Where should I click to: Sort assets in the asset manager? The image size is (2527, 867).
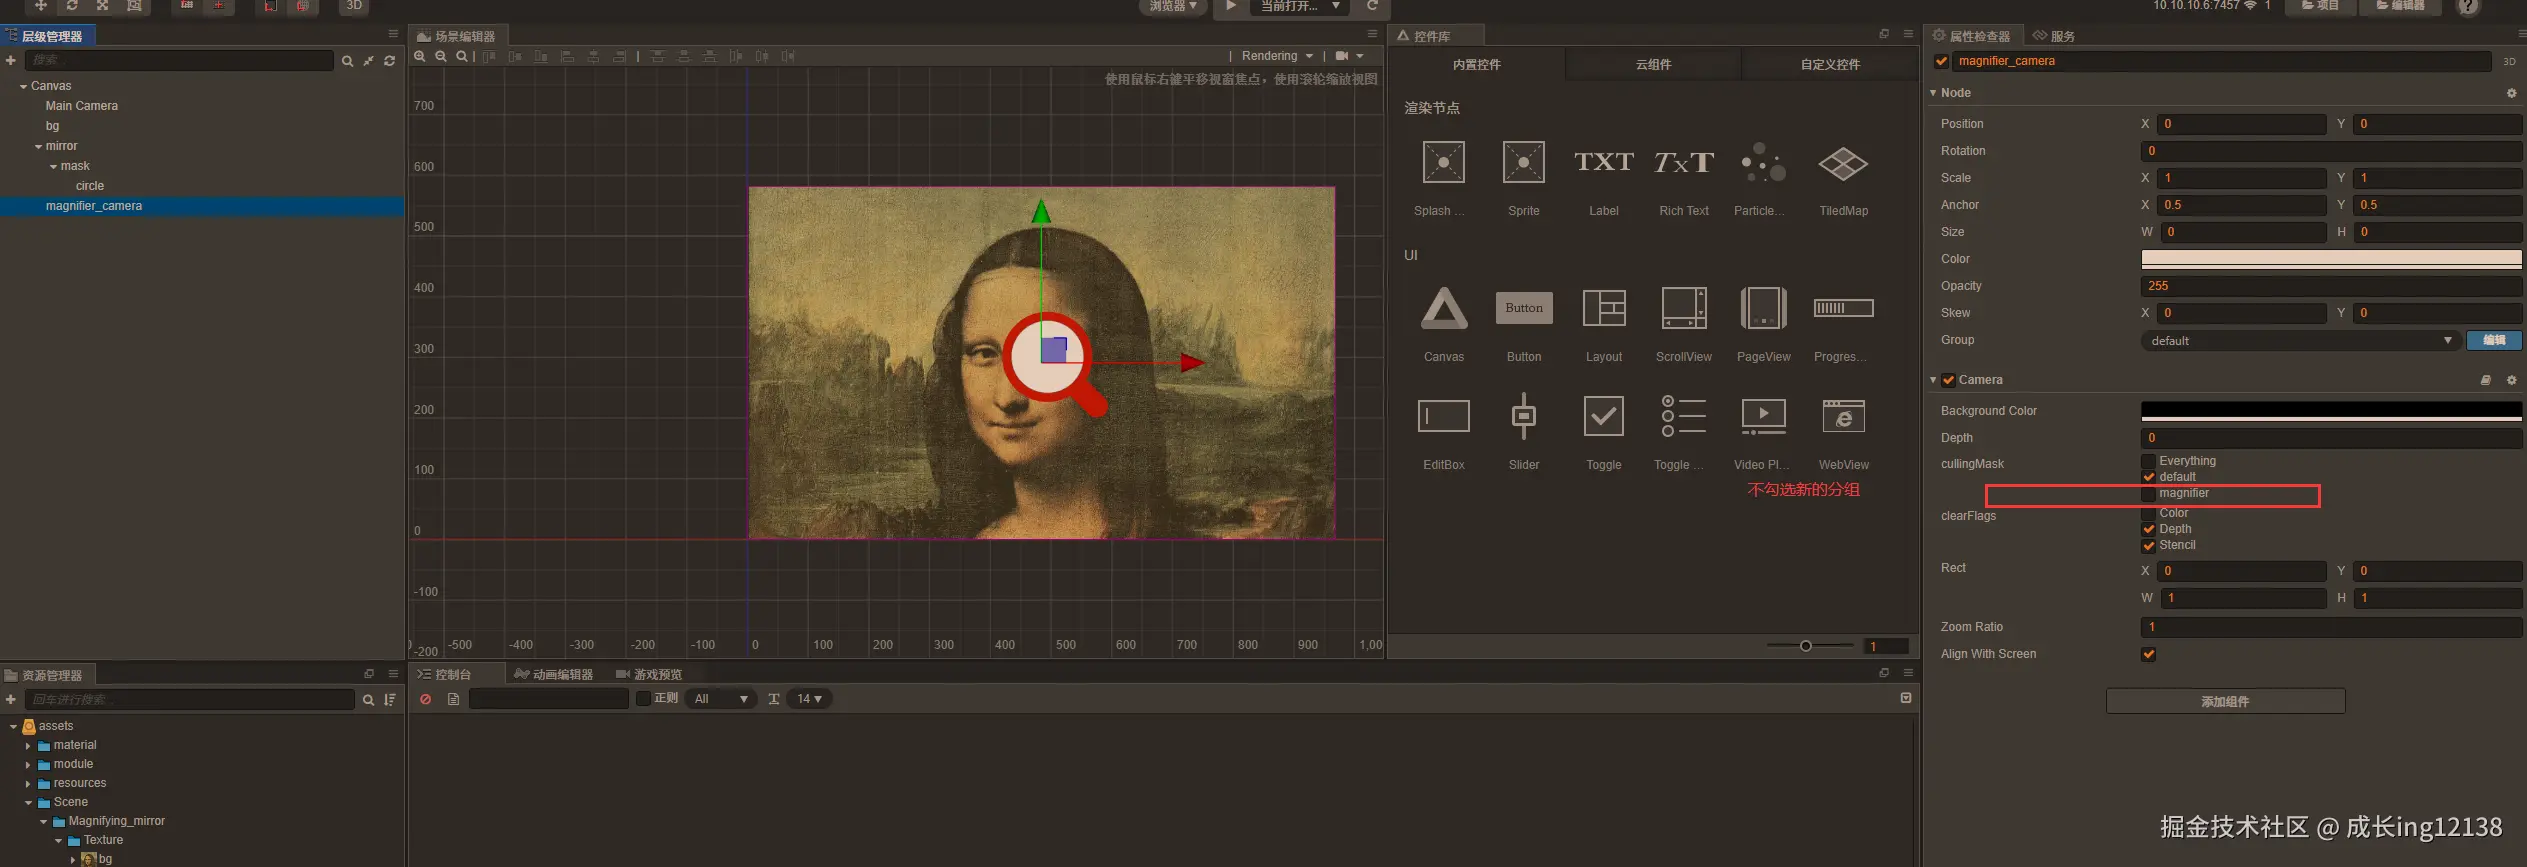[390, 700]
